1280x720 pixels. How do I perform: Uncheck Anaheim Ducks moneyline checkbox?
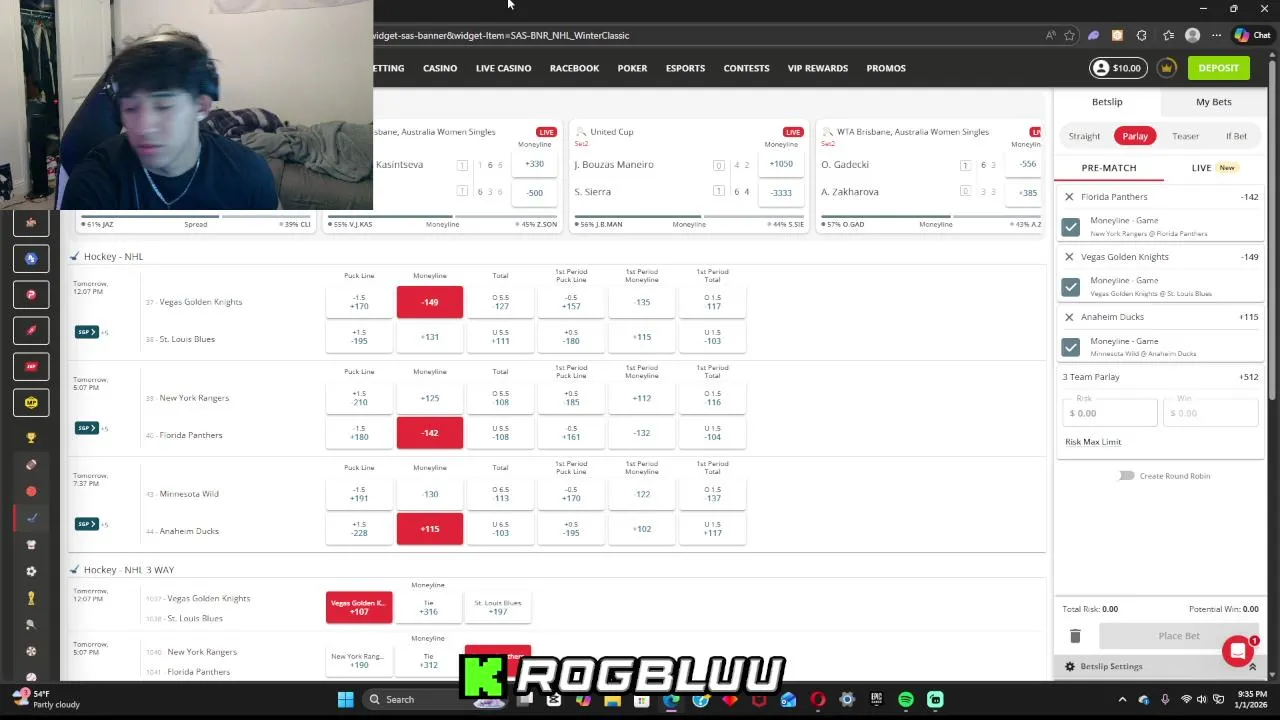click(x=1071, y=347)
